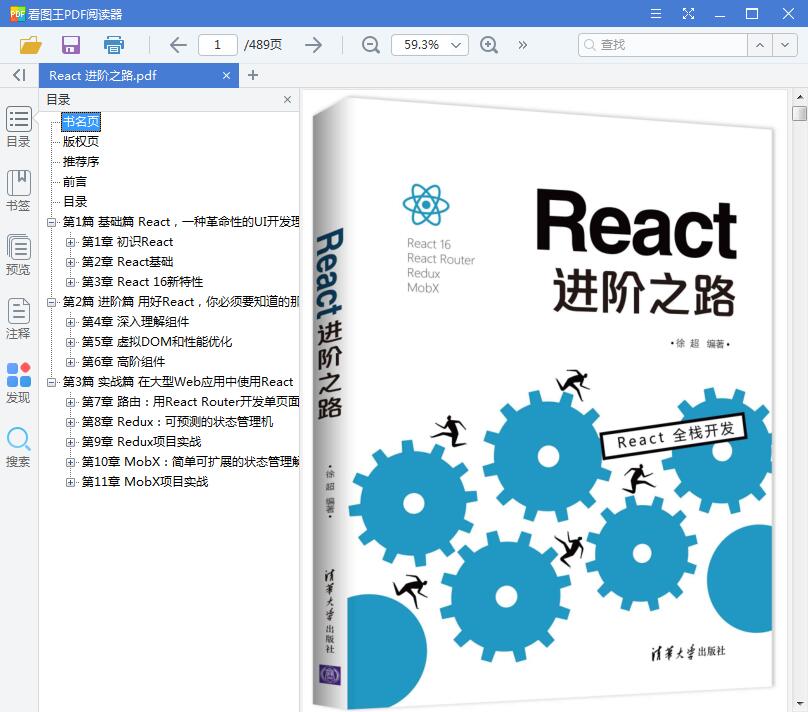Enter fullscreen mode from the title bar
808x712 pixels.
click(688, 13)
